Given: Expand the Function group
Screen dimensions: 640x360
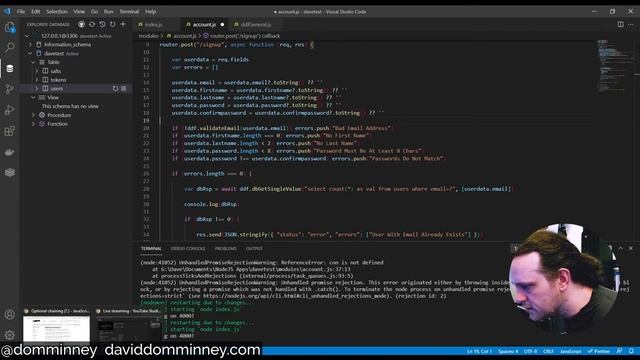Looking at the screenshot, I should coord(33,124).
